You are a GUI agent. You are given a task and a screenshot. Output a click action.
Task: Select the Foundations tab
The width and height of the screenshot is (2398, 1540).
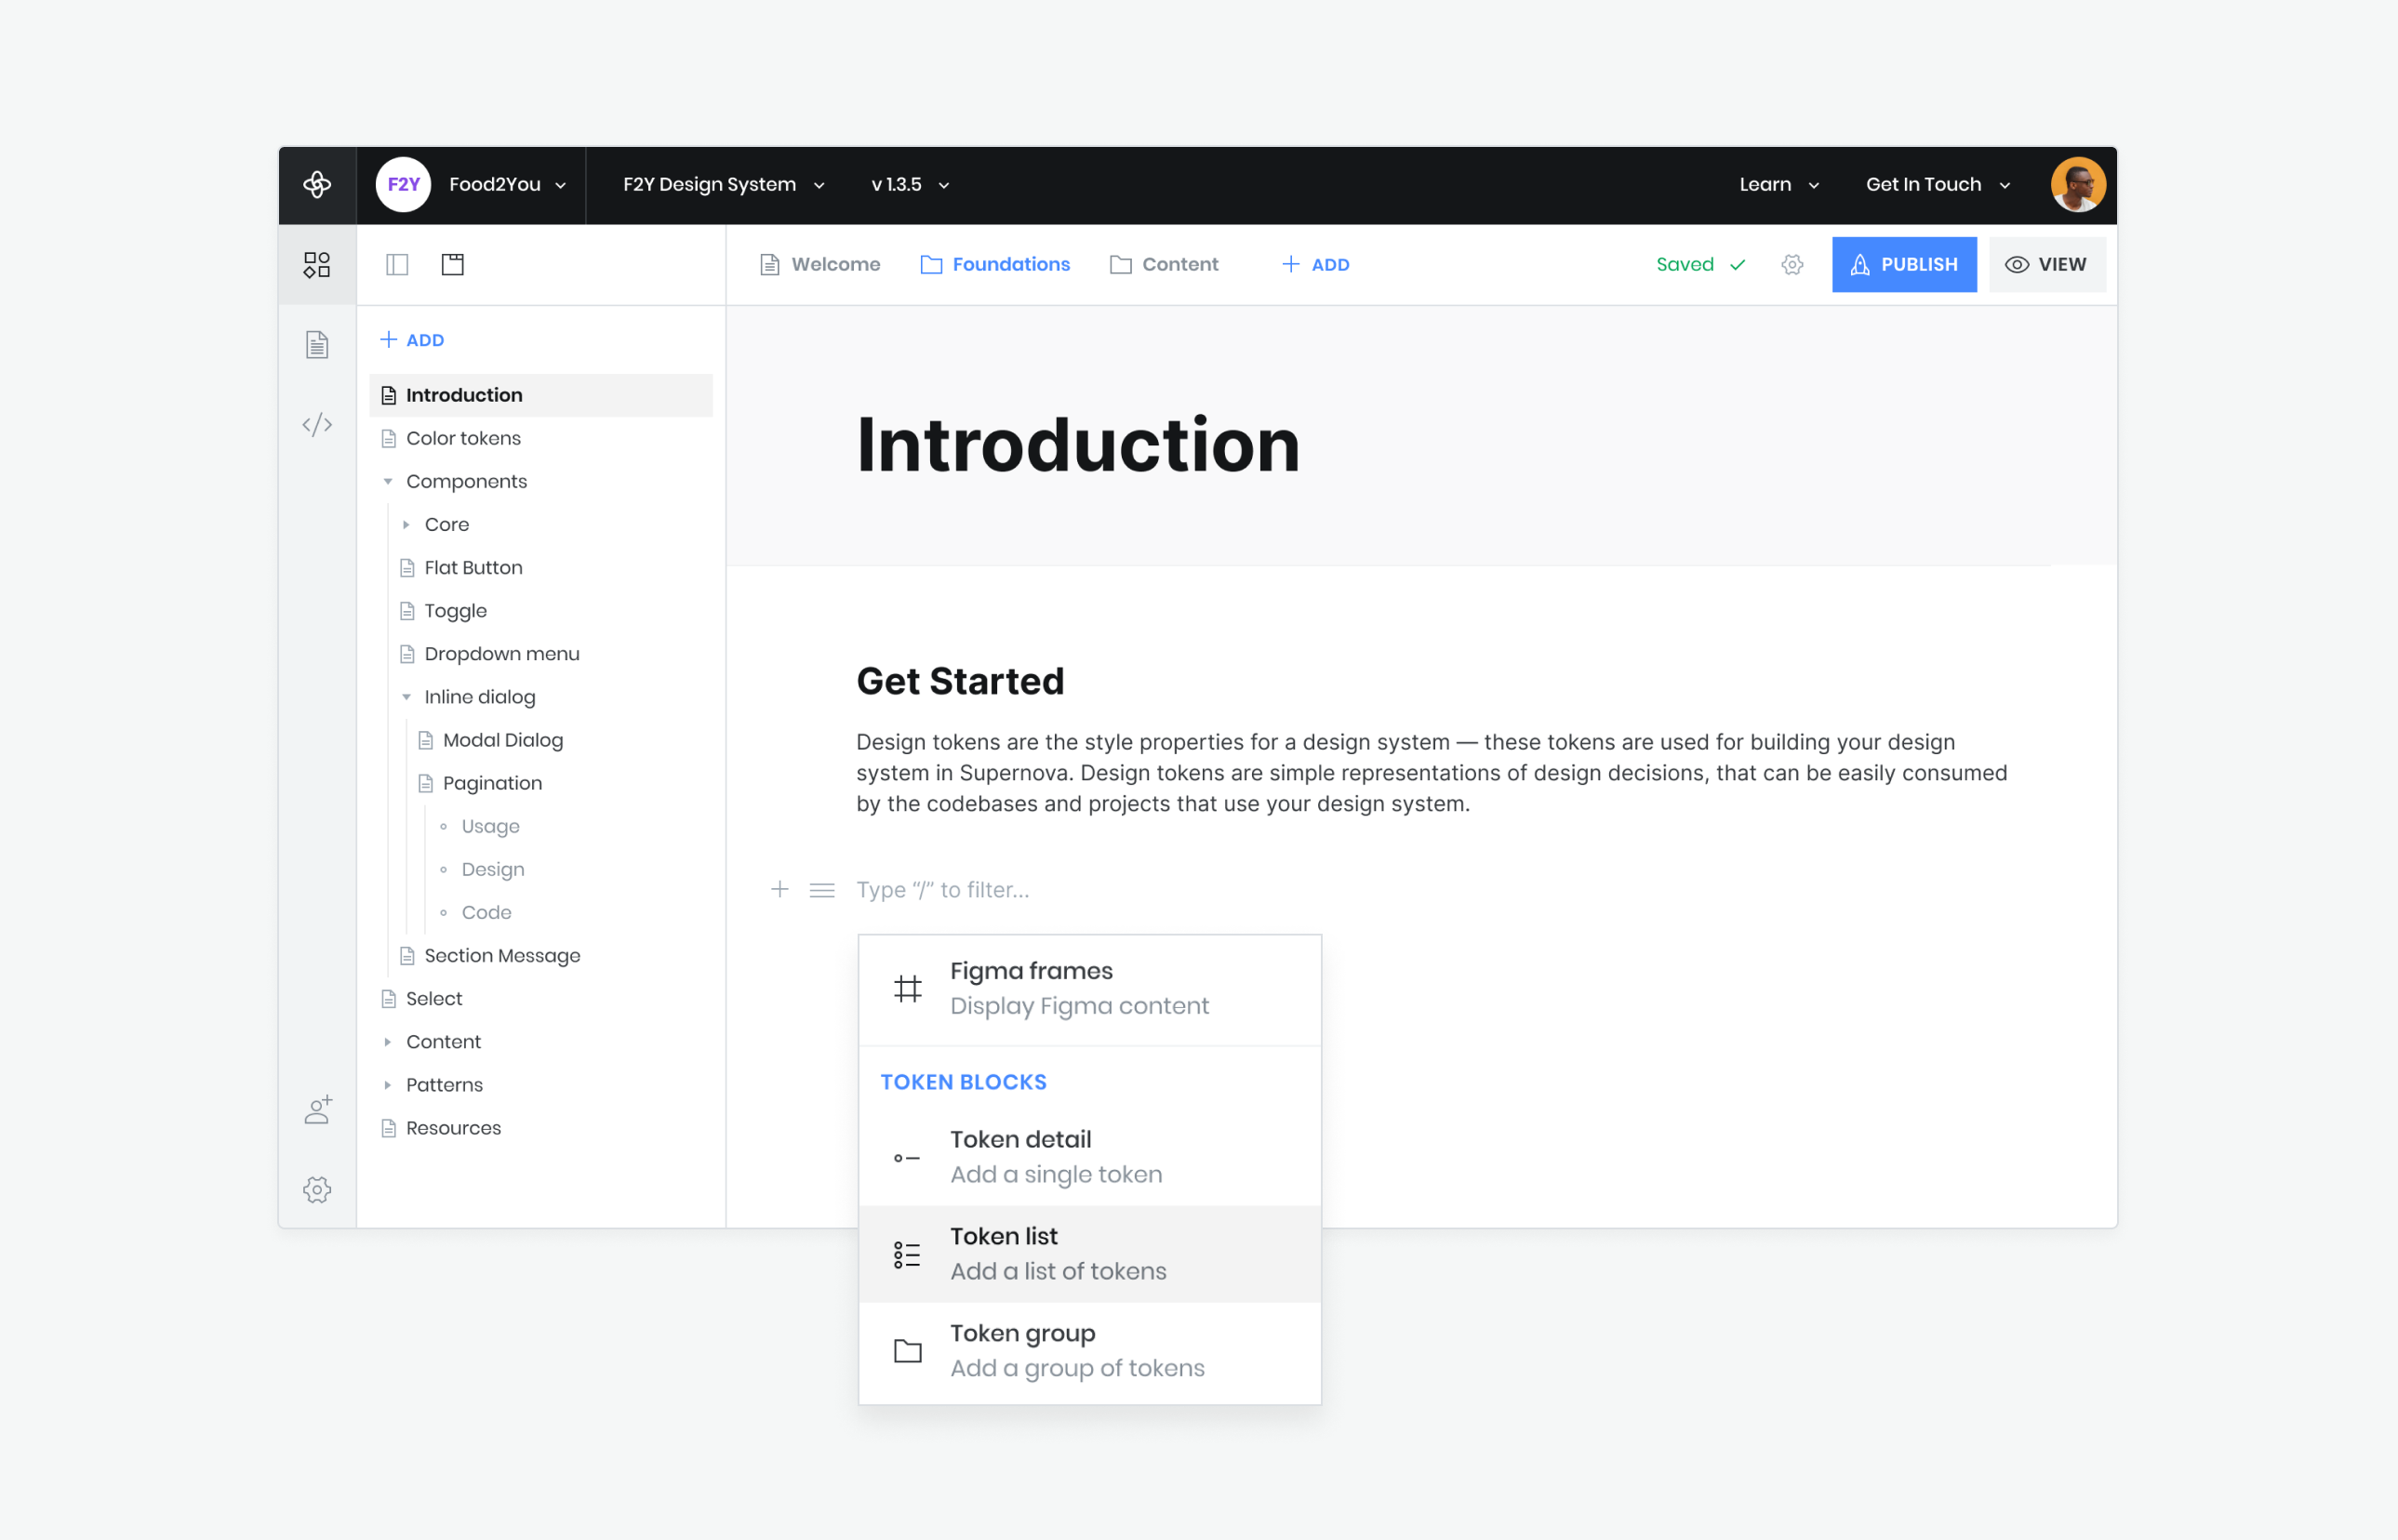pyautogui.click(x=996, y=264)
